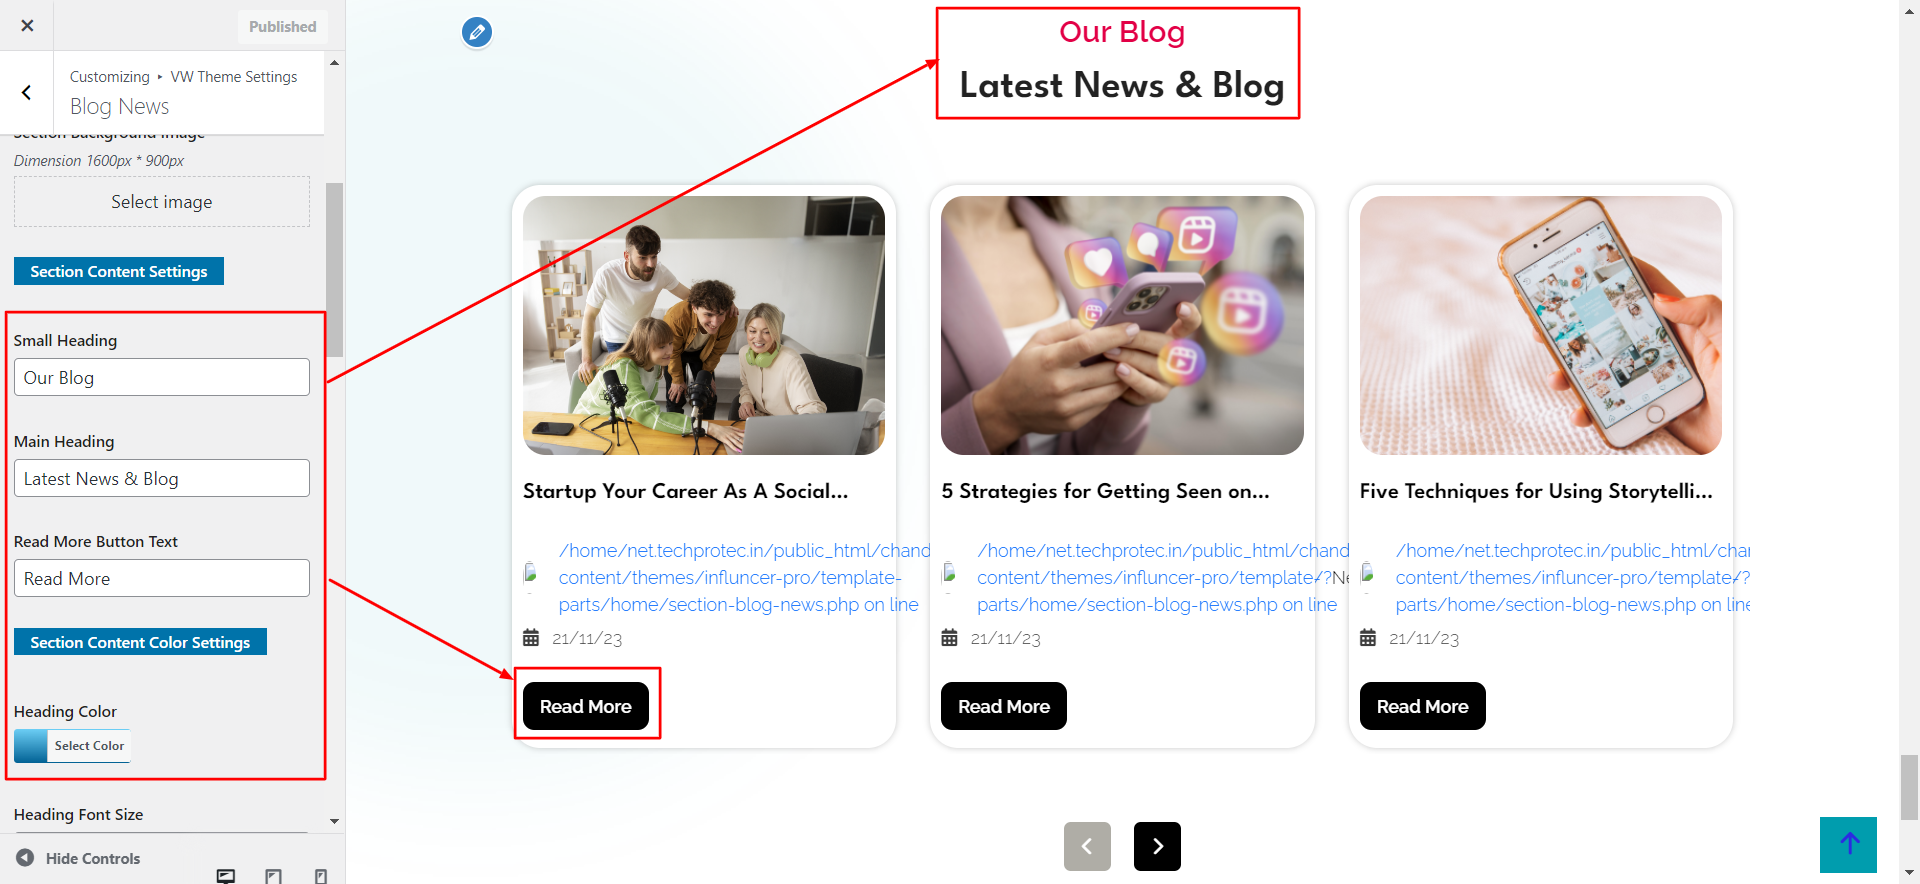
Task: Click the calendar icon on first post
Action: pos(531,638)
